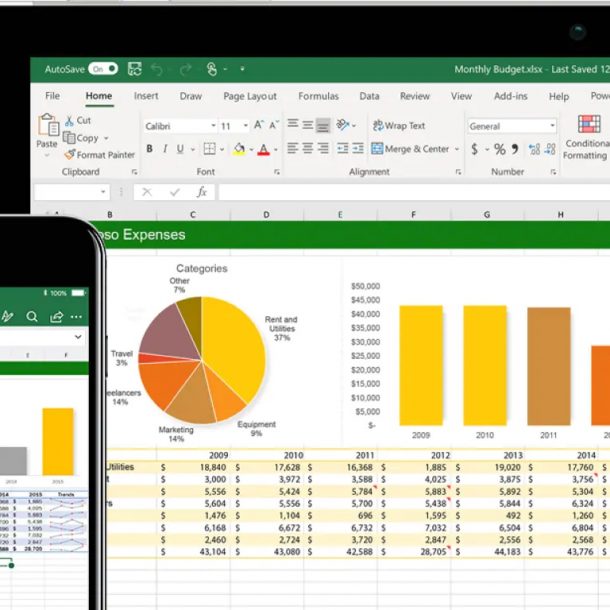Click the Accounting dollar format icon

475,149
